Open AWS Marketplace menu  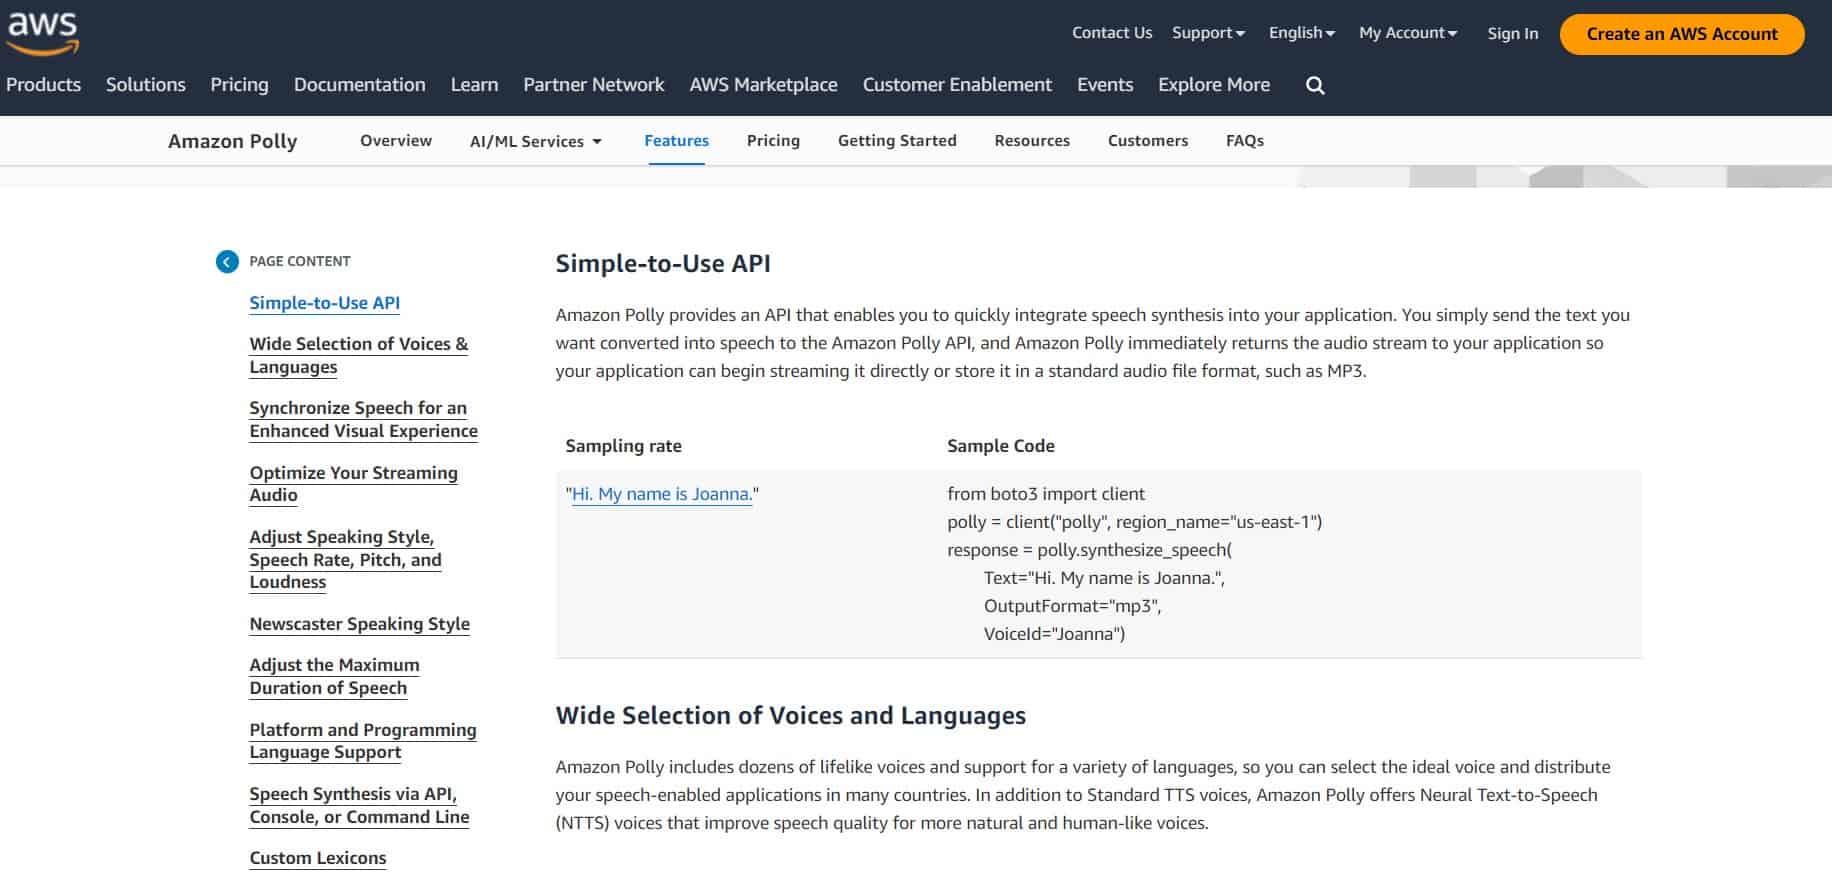pyautogui.click(x=763, y=85)
